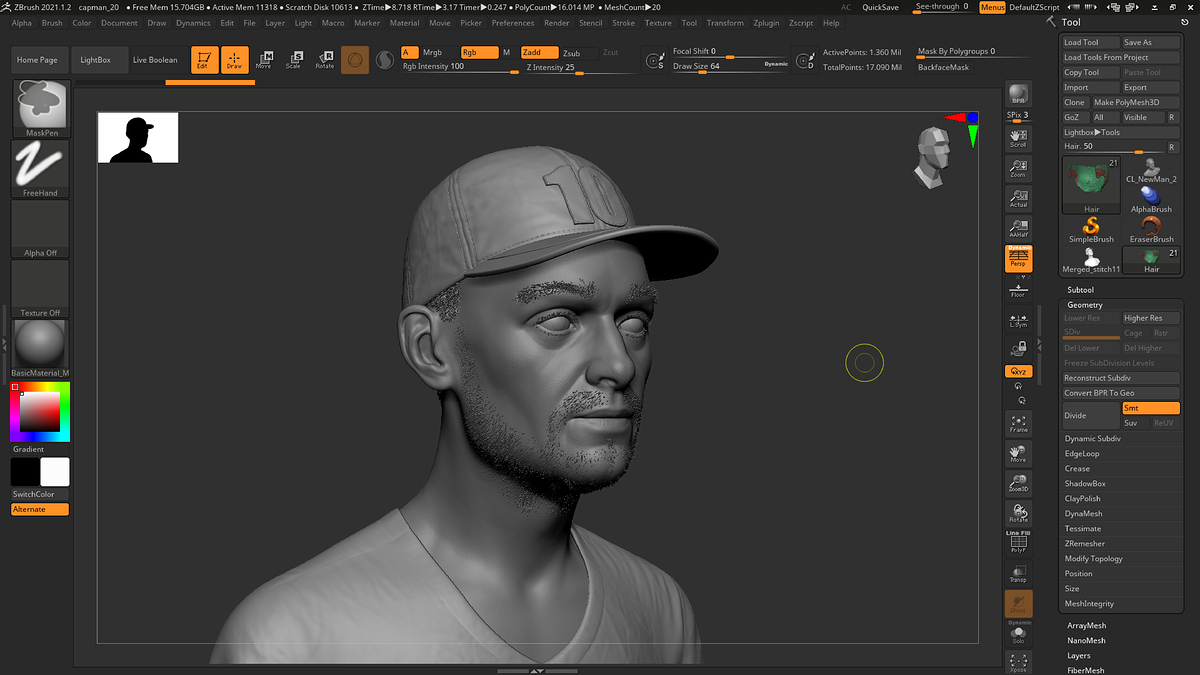Expand the NanoMesh section

click(x=1086, y=641)
